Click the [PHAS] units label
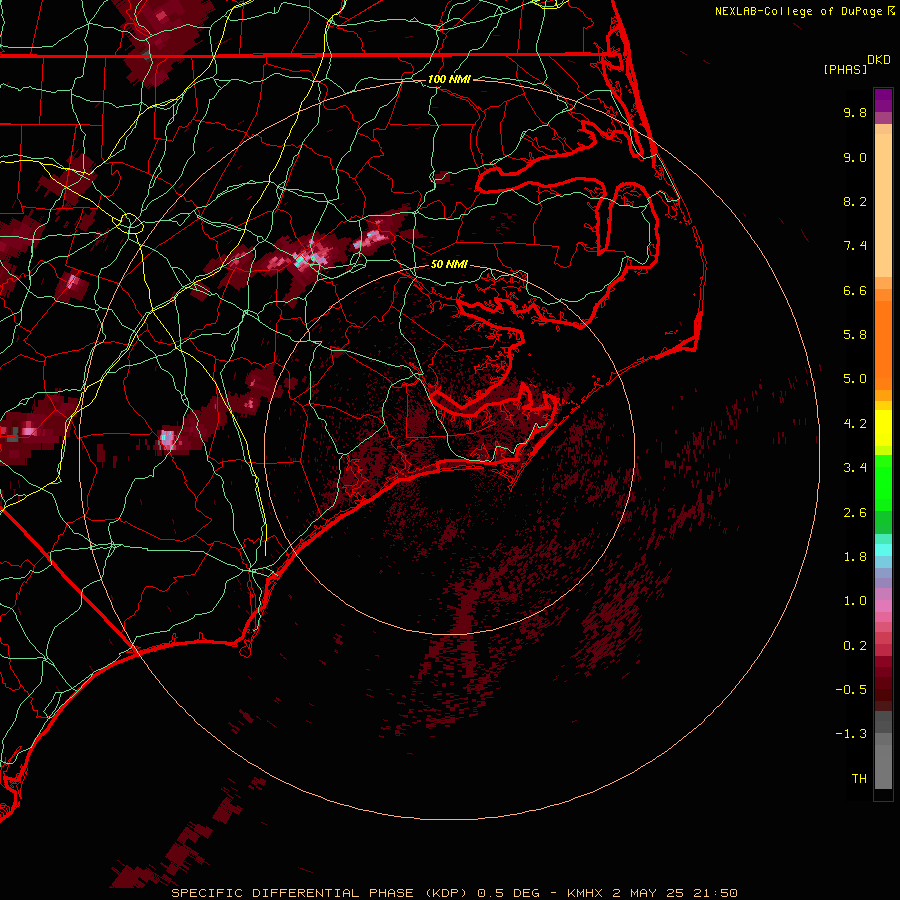900x900 pixels. click(x=845, y=69)
